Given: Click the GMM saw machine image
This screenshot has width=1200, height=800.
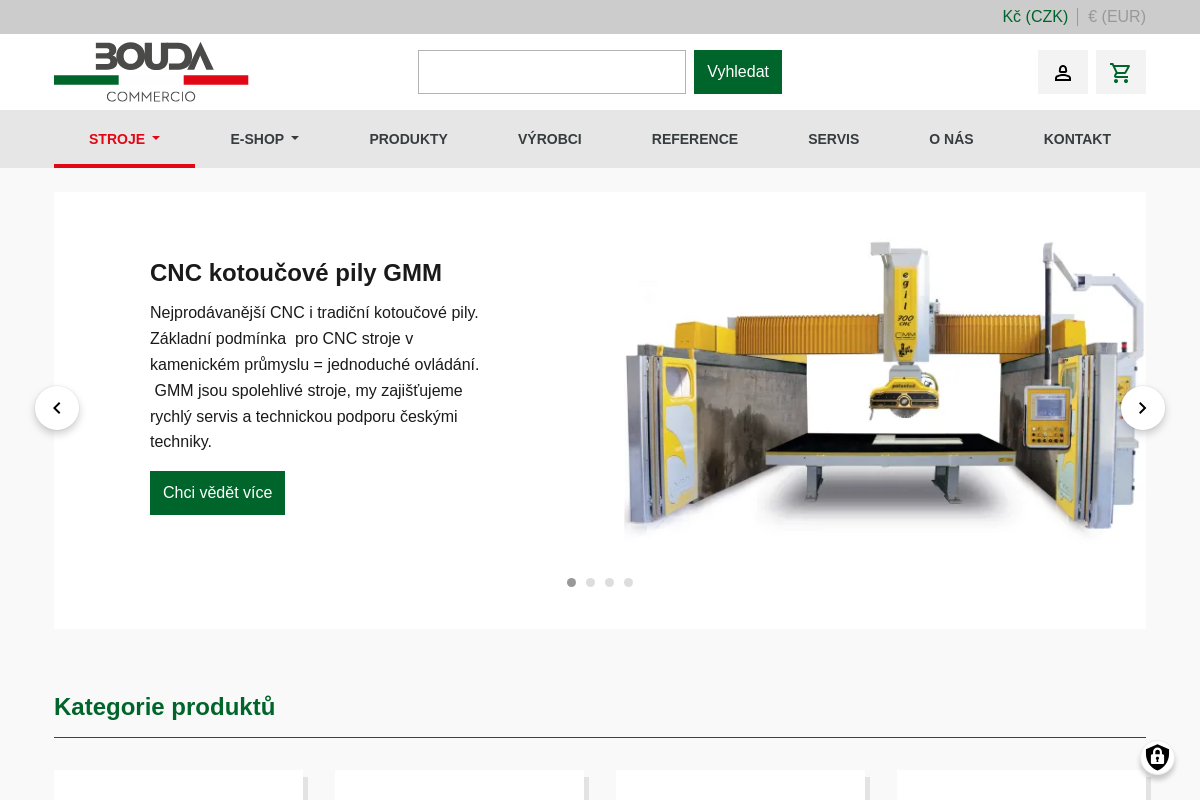Looking at the screenshot, I should 884,386.
